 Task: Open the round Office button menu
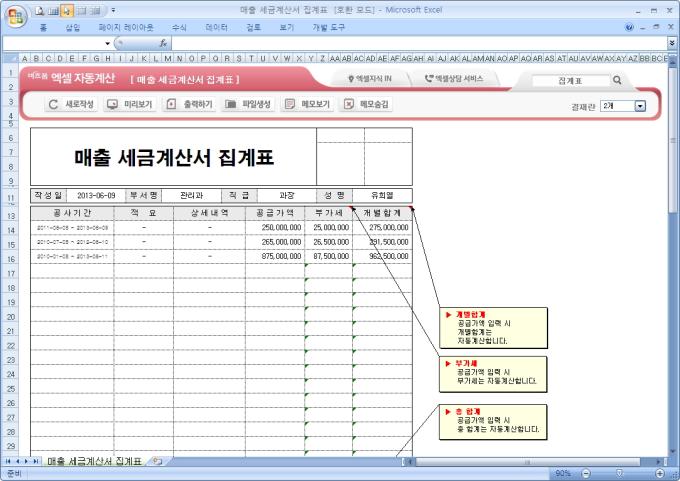tap(16, 16)
